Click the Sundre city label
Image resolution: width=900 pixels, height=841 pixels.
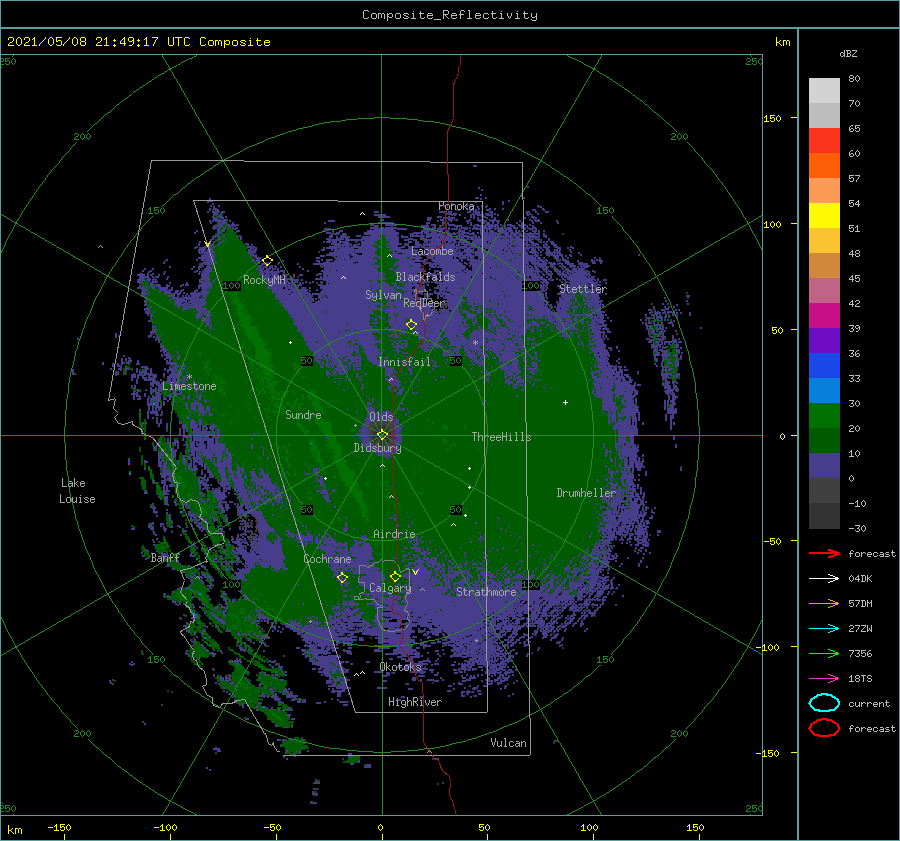coord(303,415)
